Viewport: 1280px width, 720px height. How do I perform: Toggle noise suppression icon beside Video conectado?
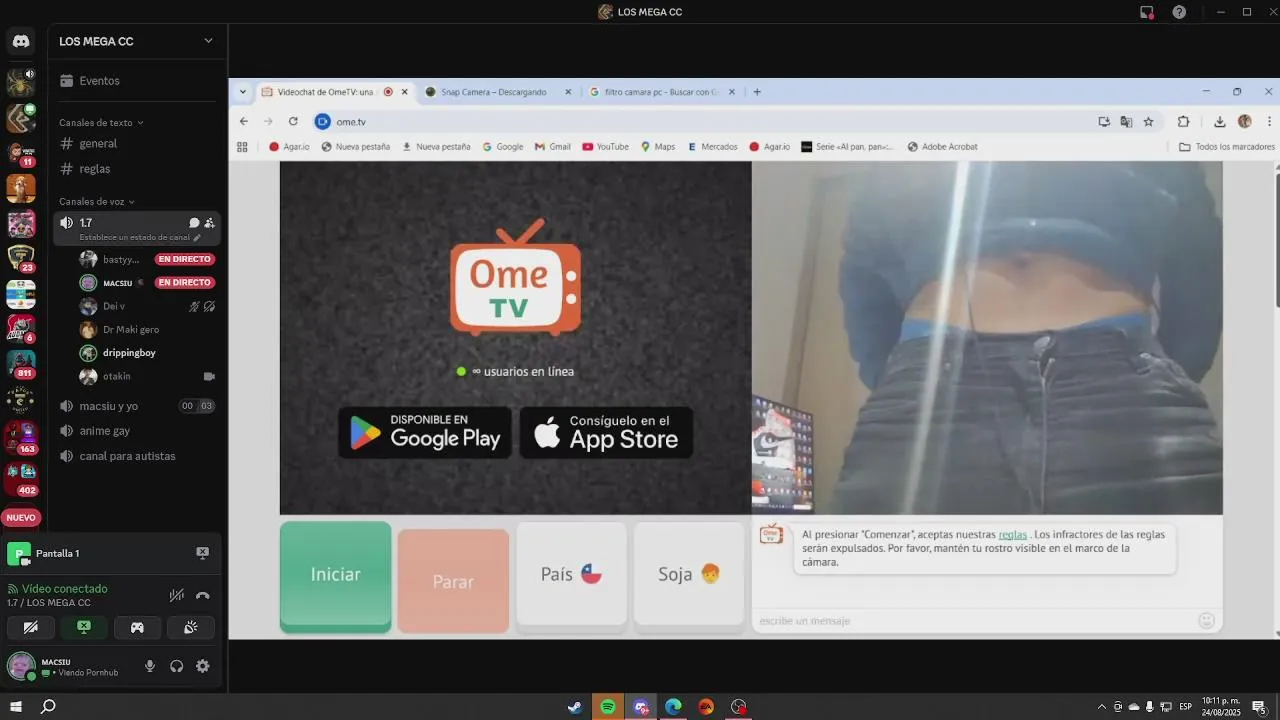176,595
